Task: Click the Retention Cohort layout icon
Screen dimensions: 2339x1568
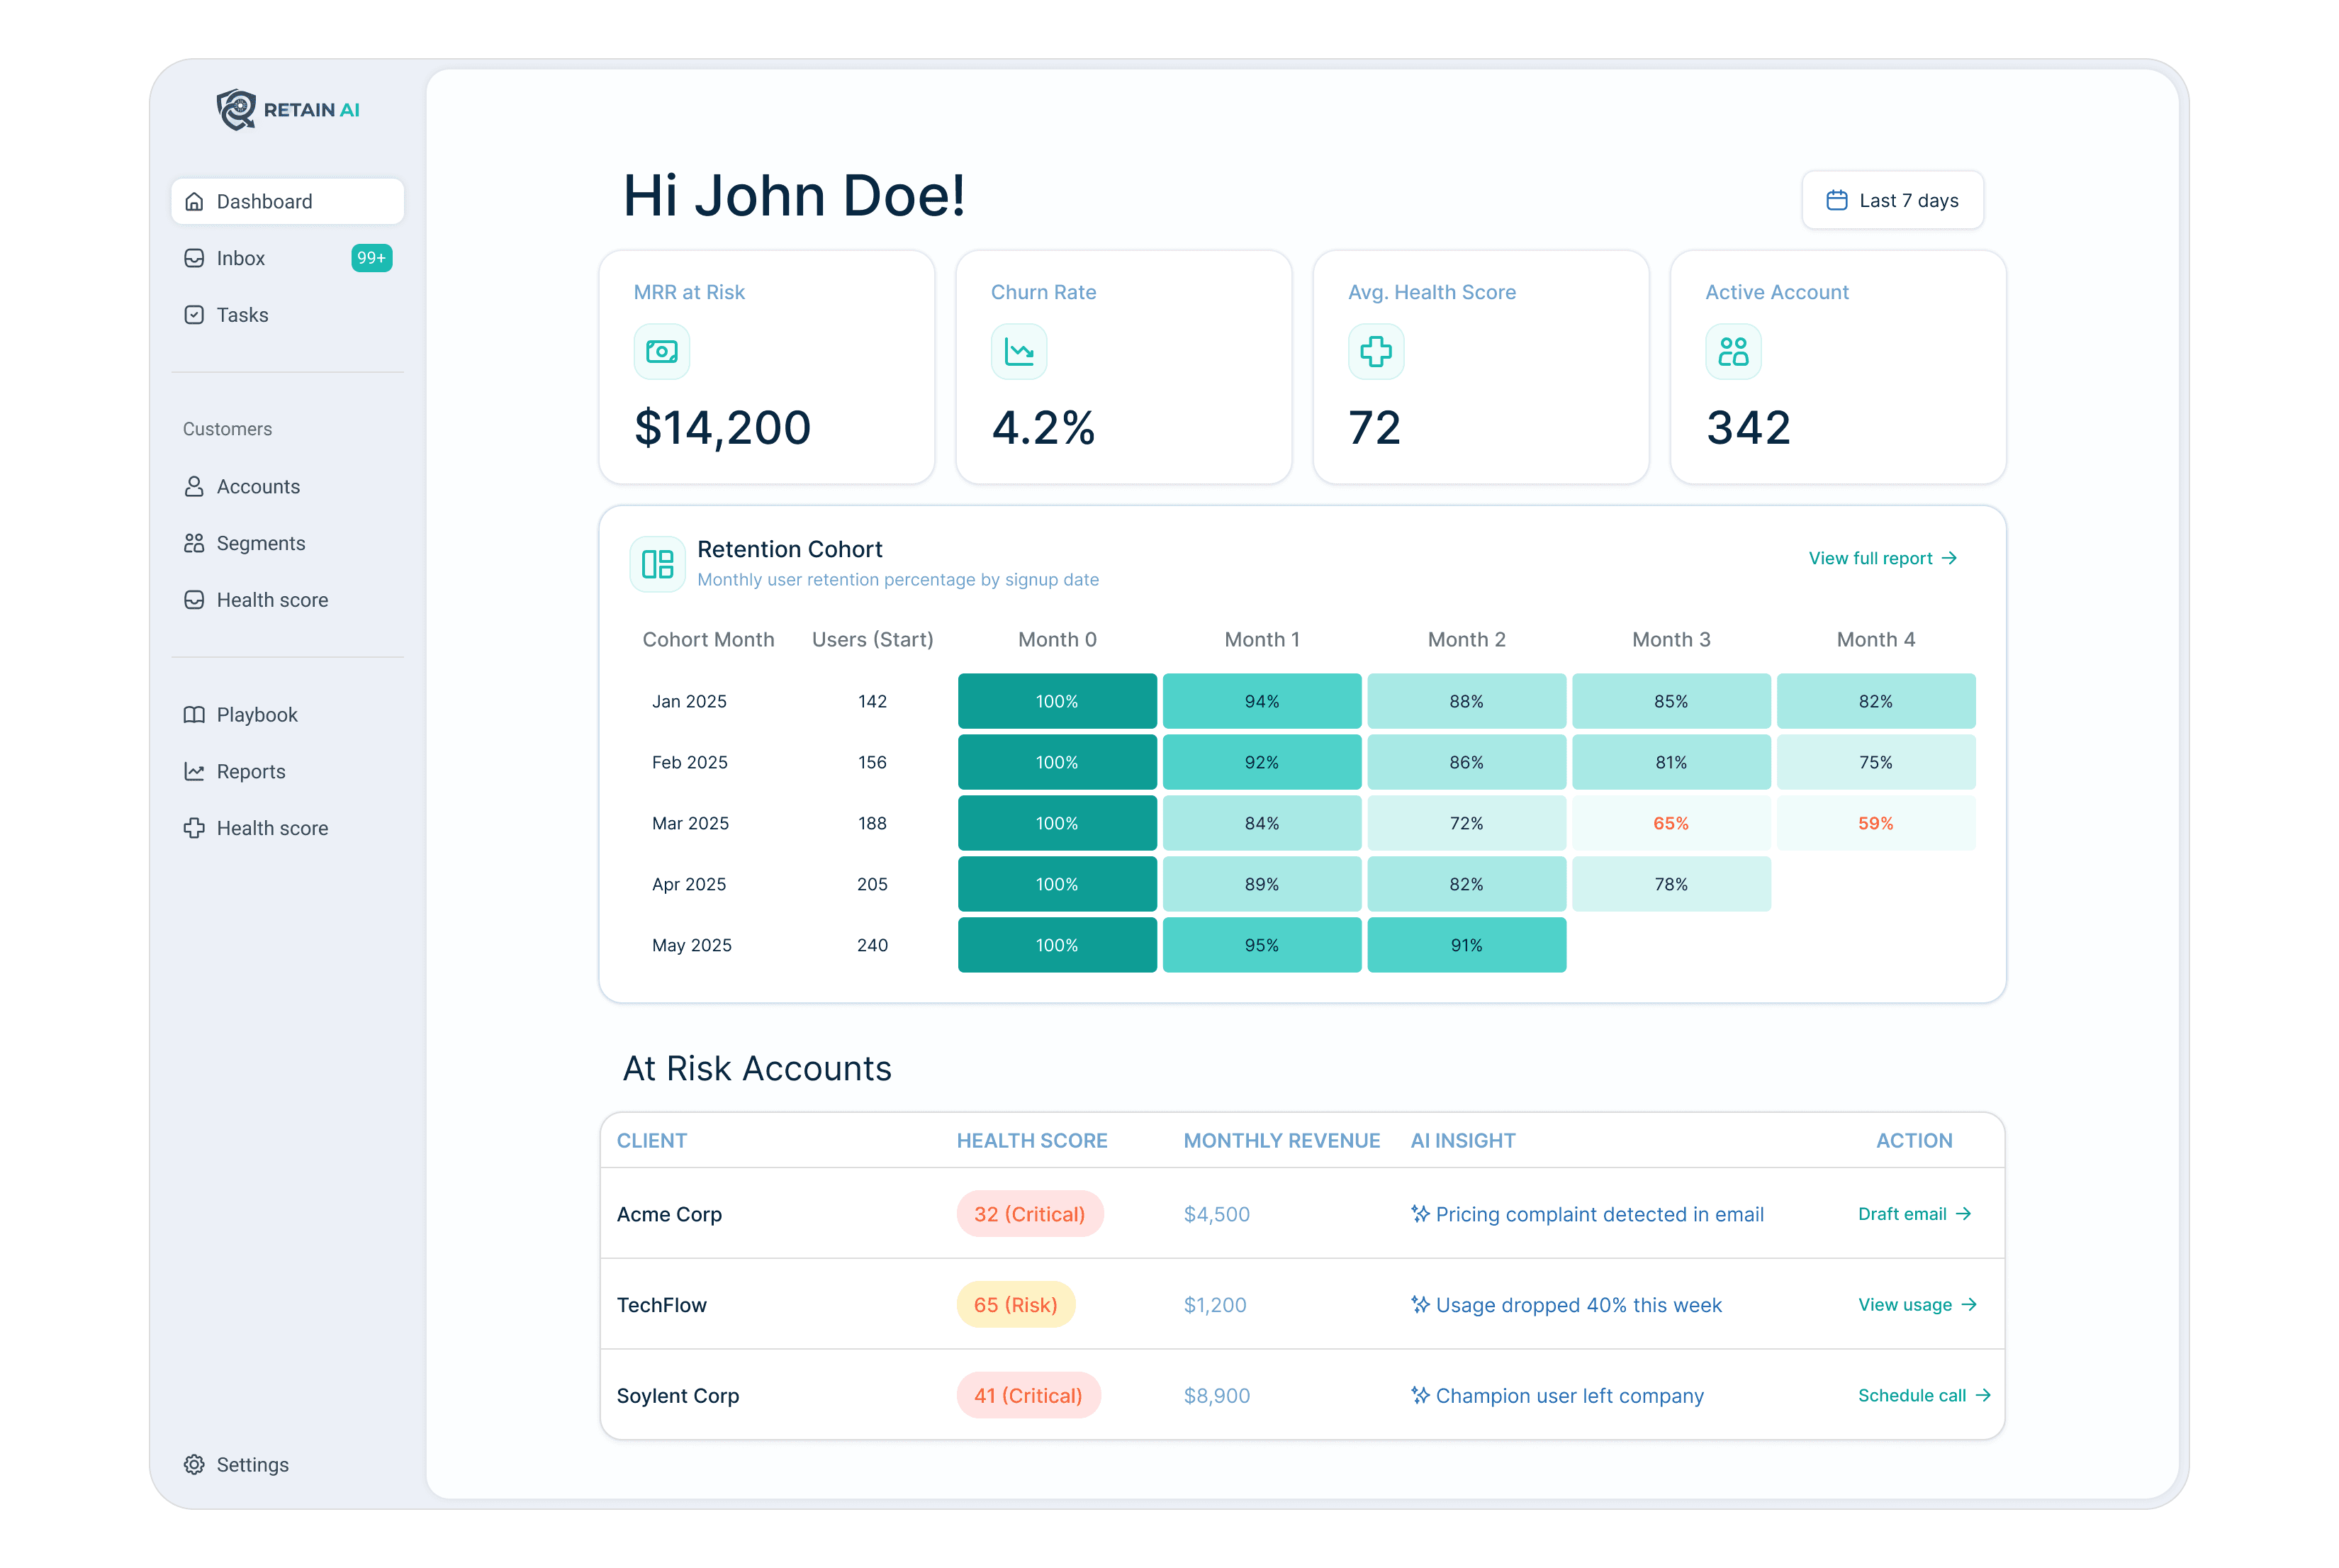Action: (x=657, y=564)
